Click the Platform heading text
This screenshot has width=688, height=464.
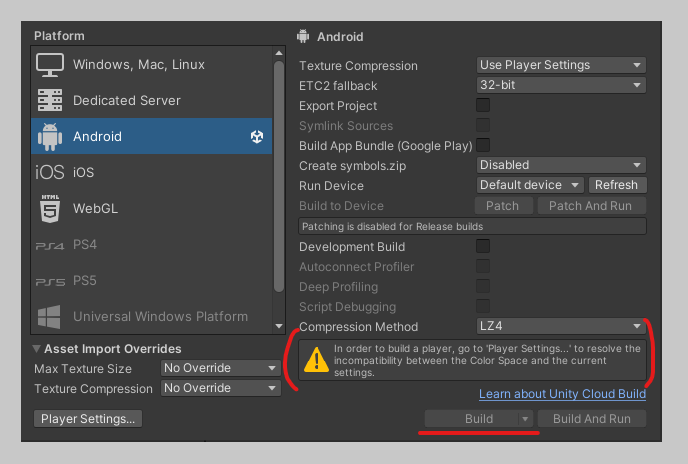pyautogui.click(x=59, y=36)
